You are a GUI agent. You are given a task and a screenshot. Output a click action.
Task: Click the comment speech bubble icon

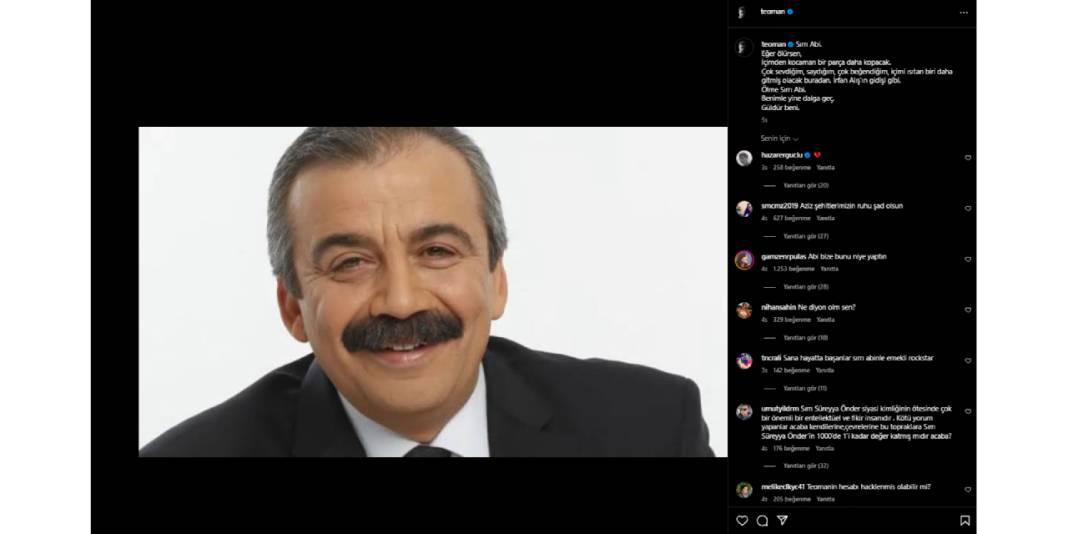pos(762,520)
